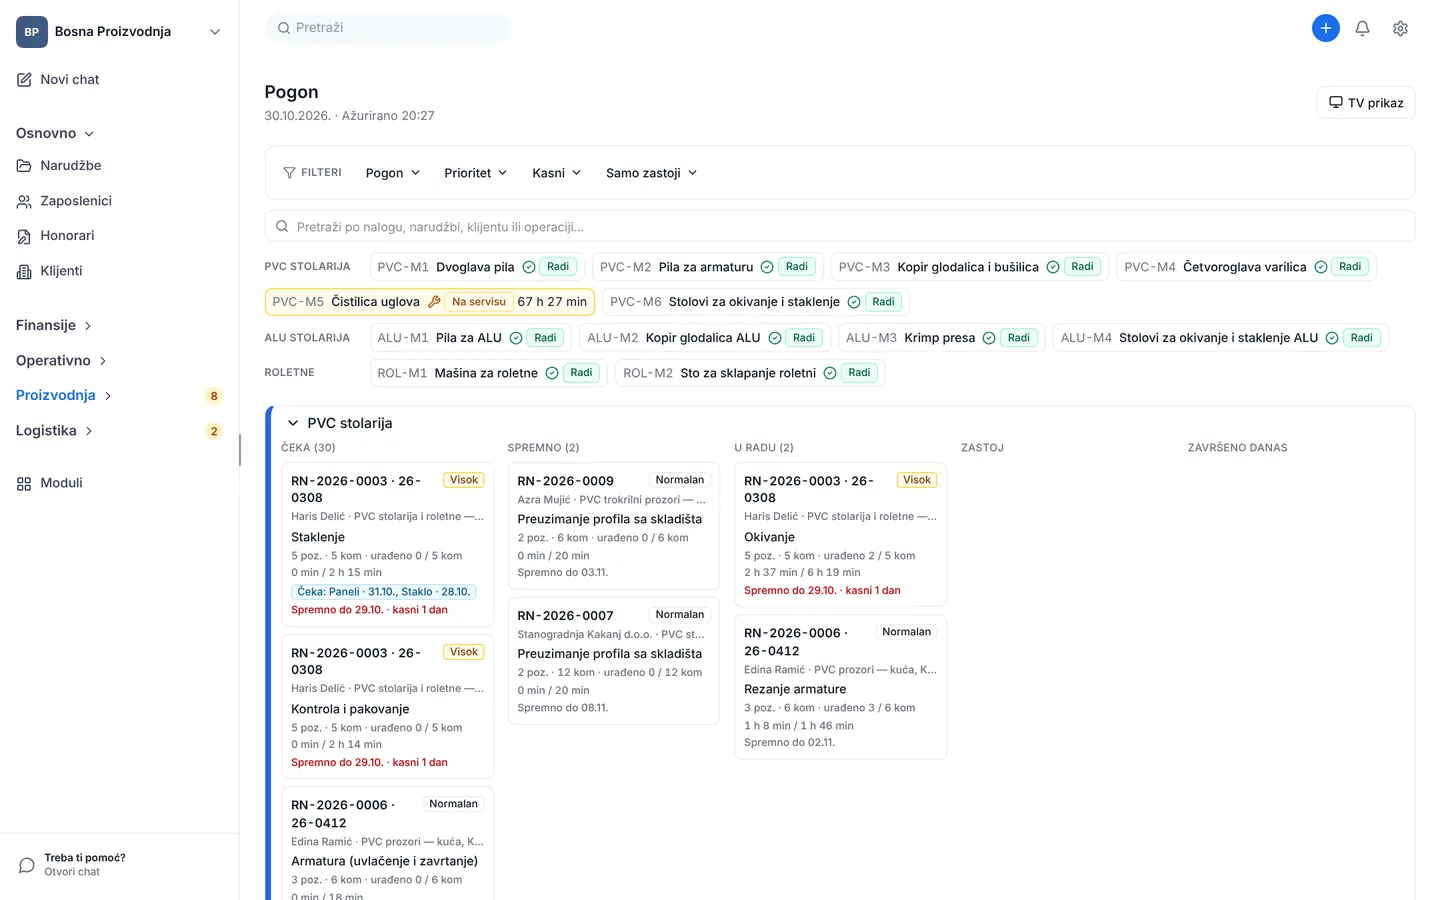Click the Honorari document icon
This screenshot has width=1440, height=900.
[24, 236]
